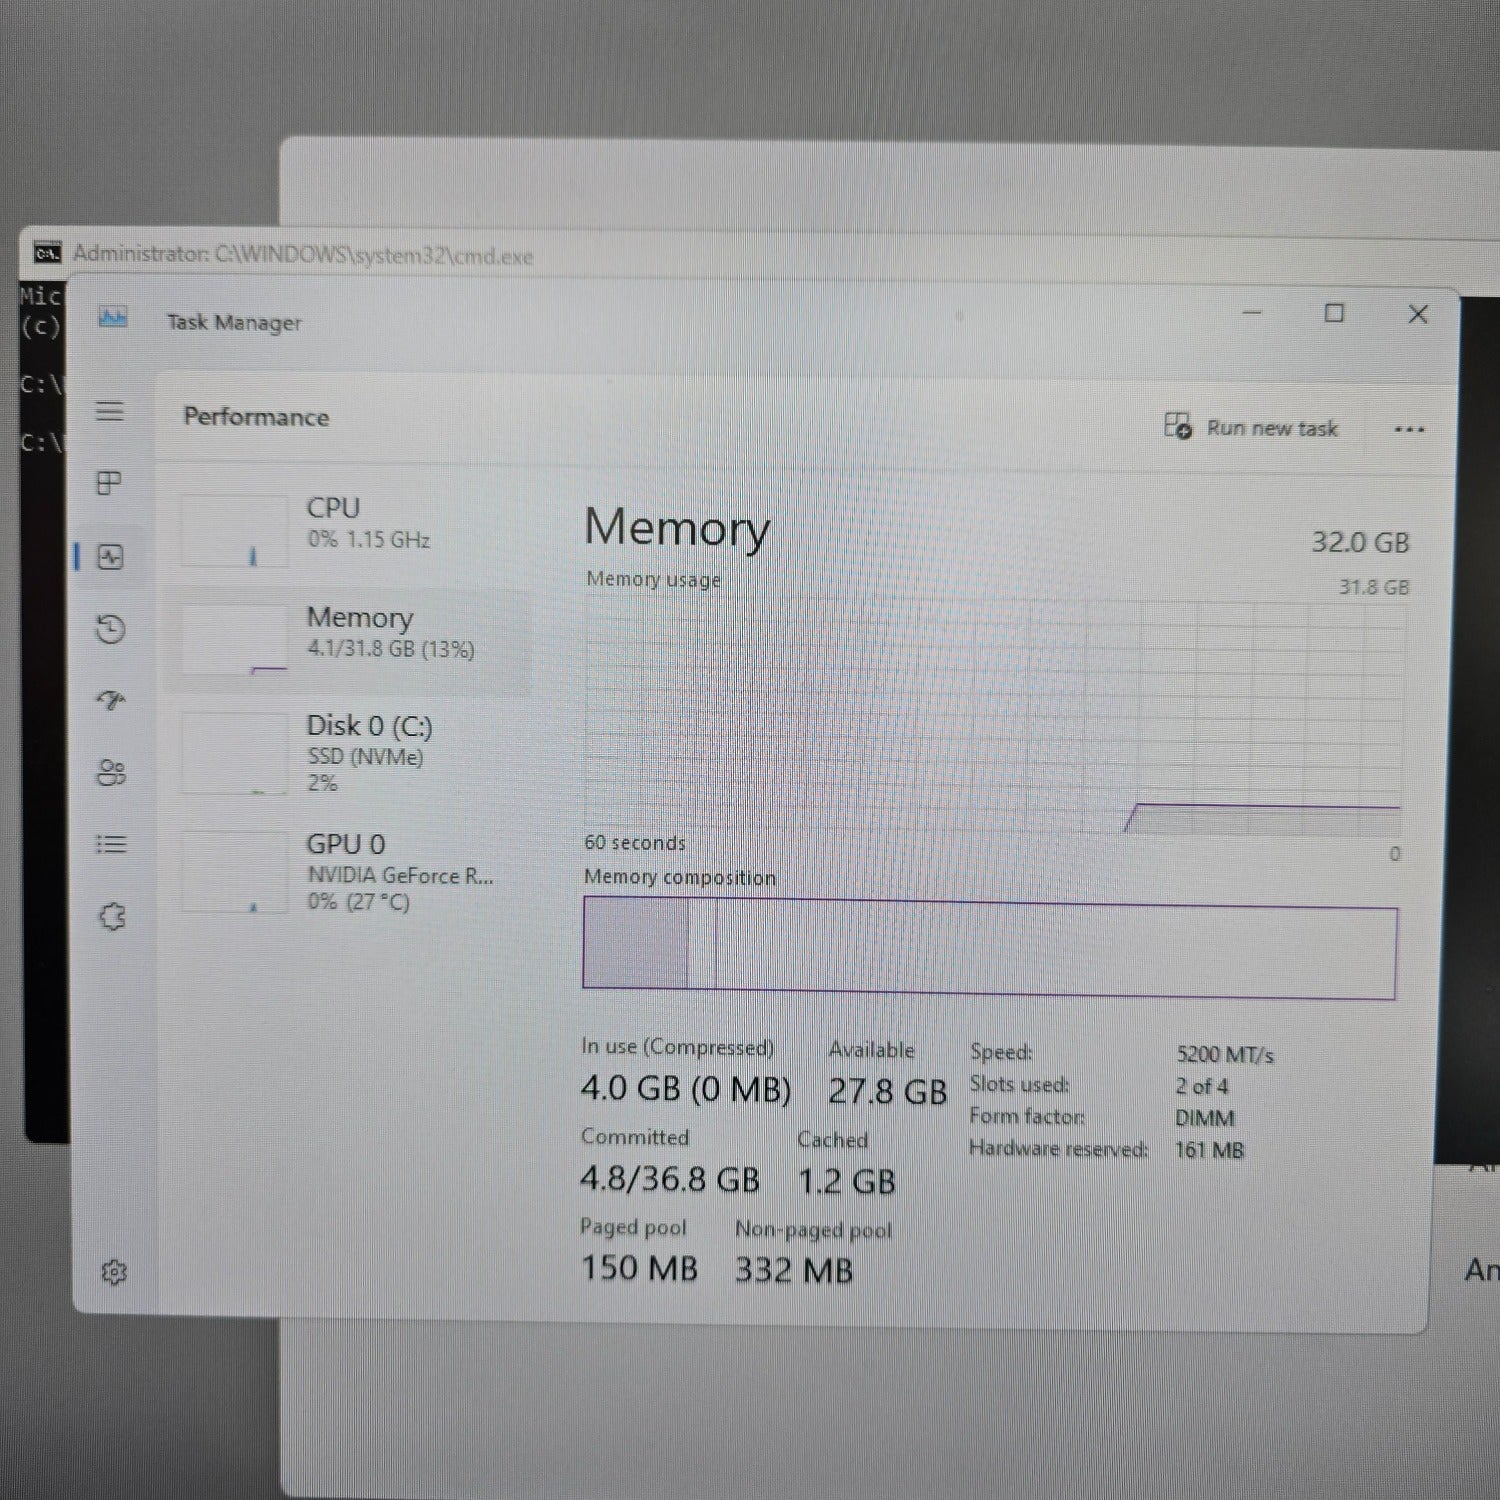Select the Disk 0 (C:) entry
Viewport: 1500px width, 1500px height.
pos(350,753)
